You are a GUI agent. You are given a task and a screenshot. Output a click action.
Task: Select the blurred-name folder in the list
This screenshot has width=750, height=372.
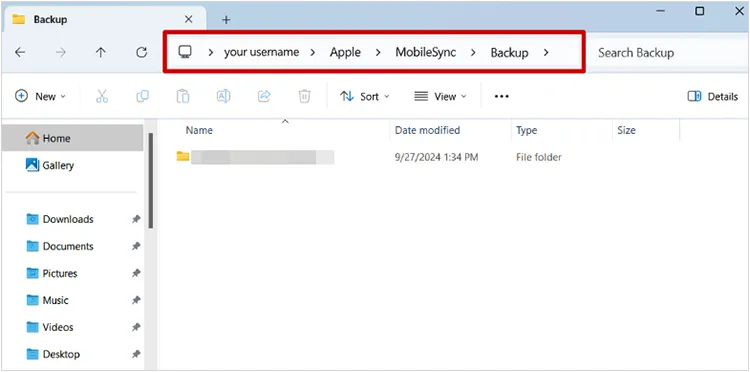click(x=255, y=157)
